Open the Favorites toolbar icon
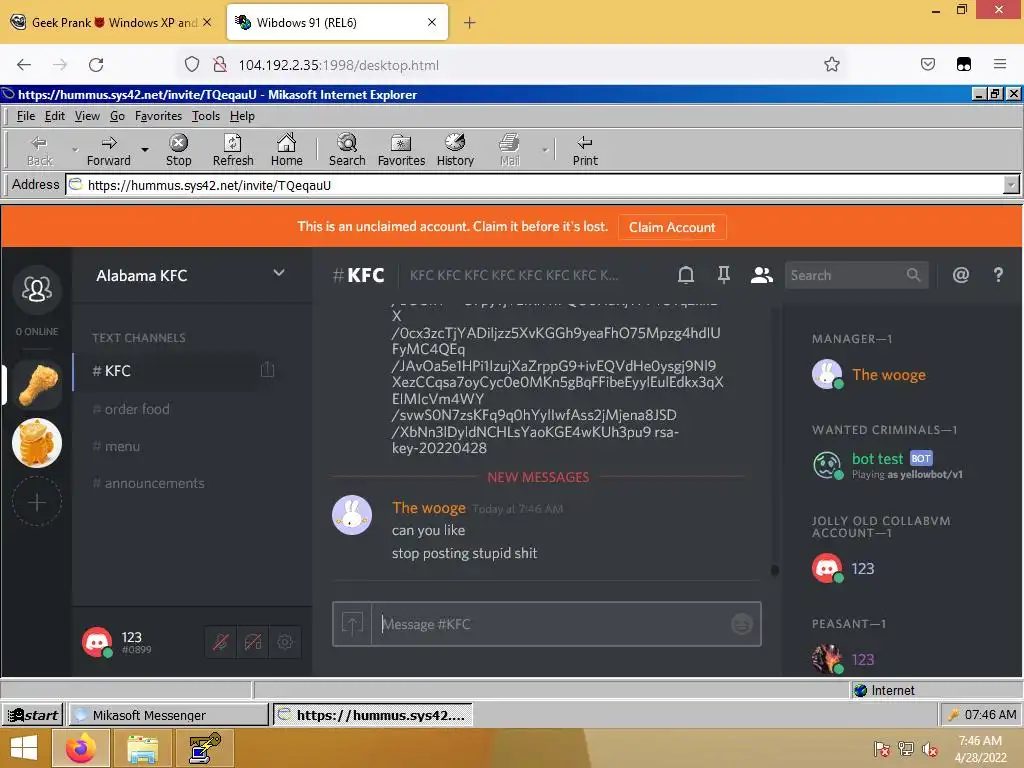Image resolution: width=1024 pixels, height=768 pixels. click(401, 150)
